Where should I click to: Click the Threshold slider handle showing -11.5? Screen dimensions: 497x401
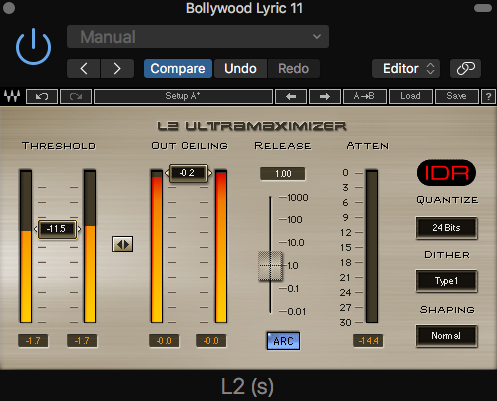57,229
